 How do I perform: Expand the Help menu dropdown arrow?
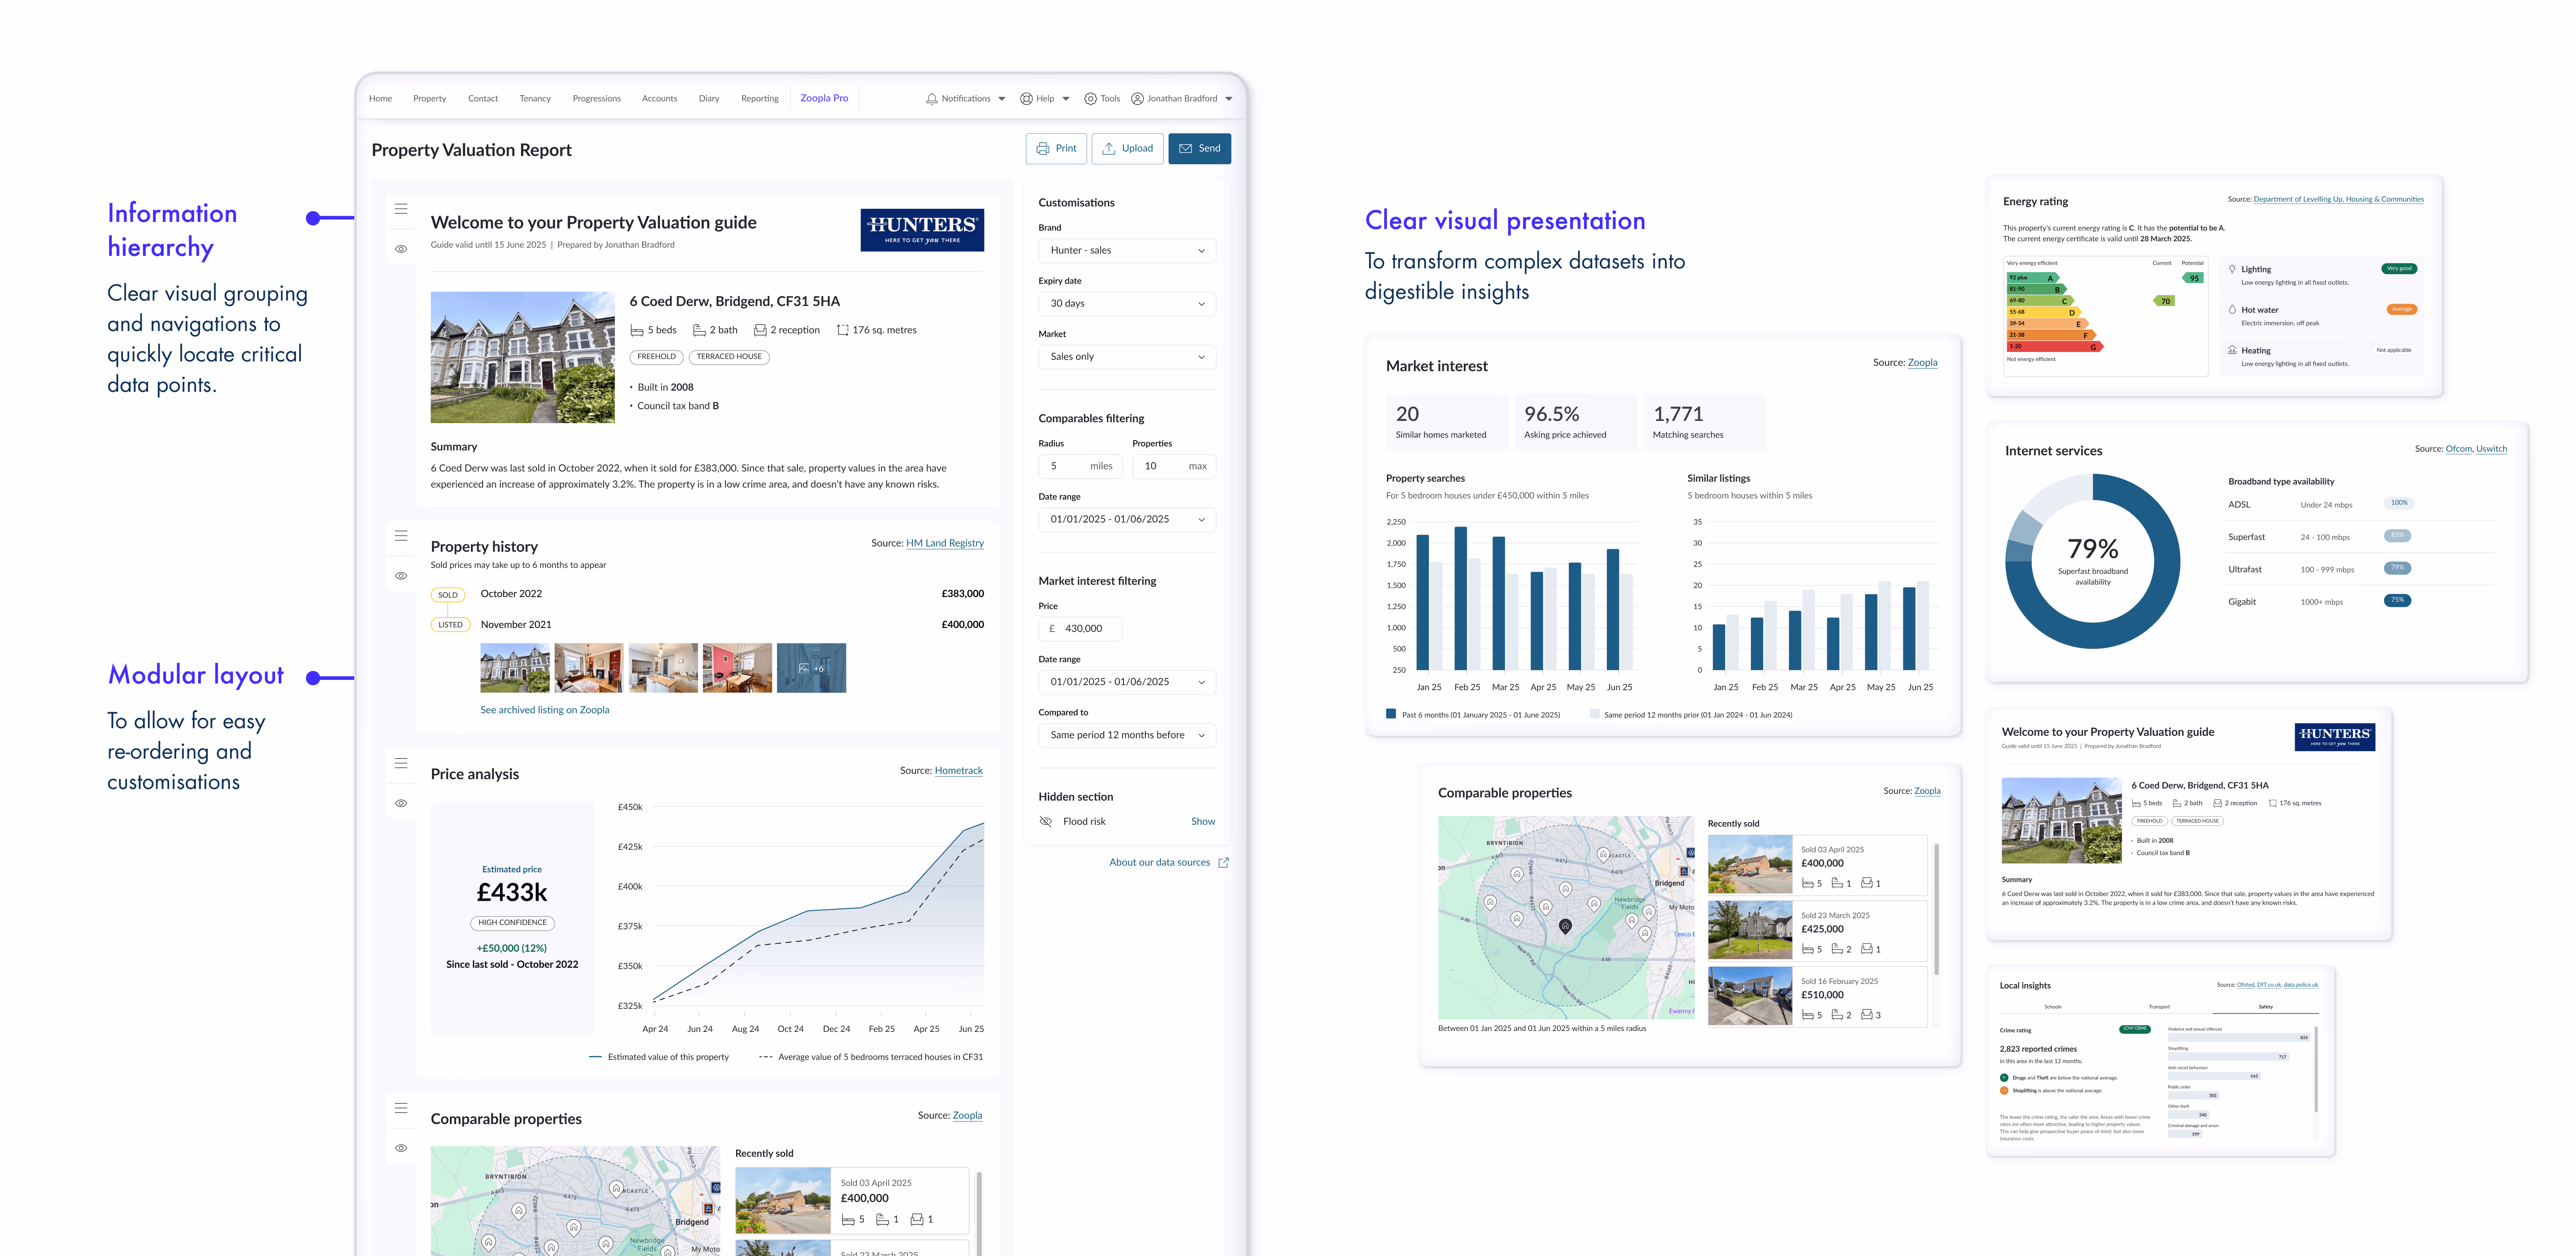(1066, 99)
